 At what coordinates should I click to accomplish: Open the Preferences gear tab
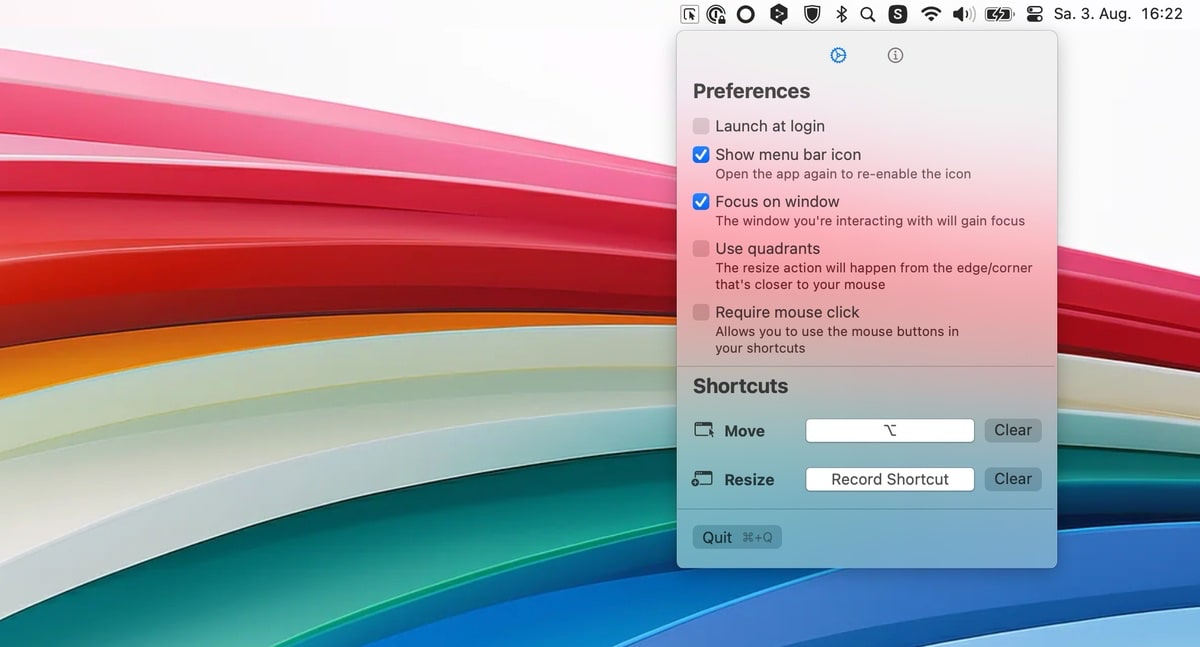(838, 55)
